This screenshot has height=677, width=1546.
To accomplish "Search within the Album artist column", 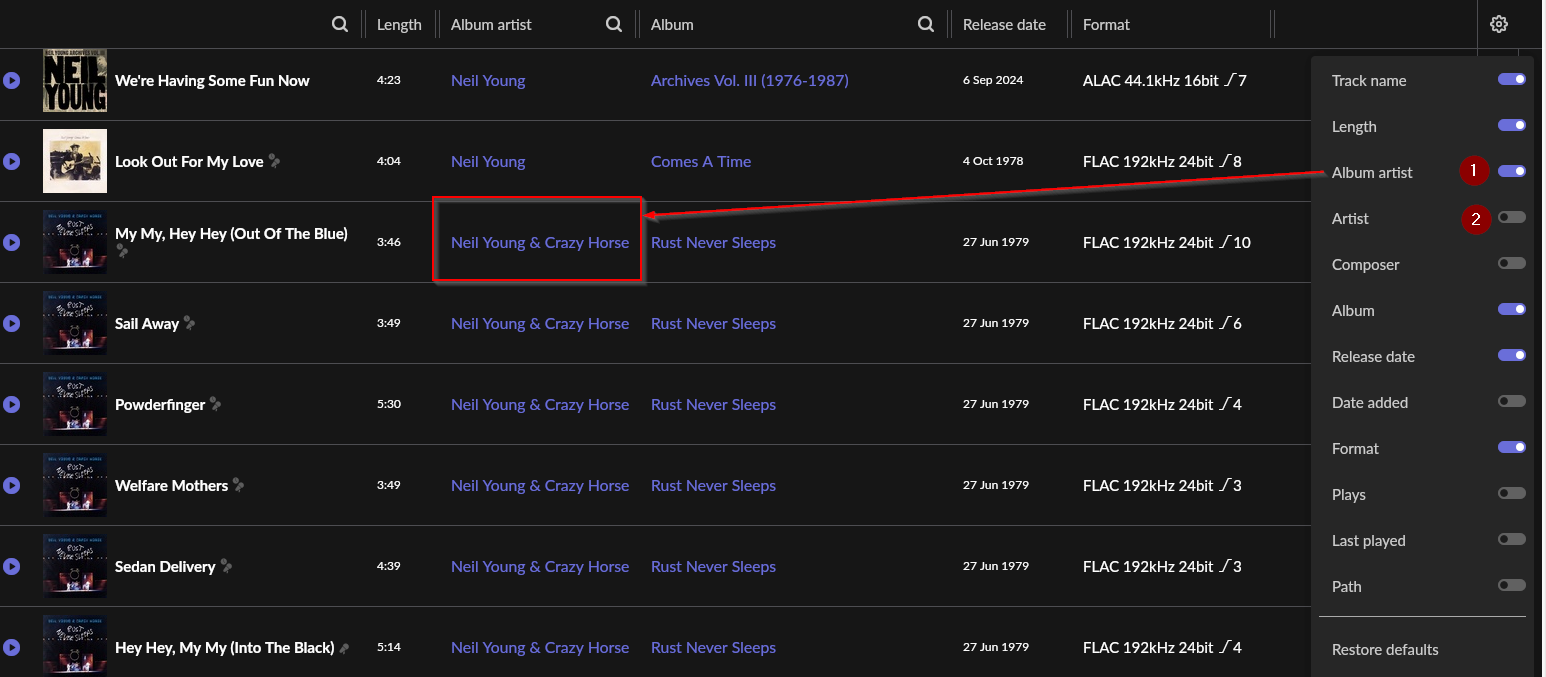I will click(x=614, y=24).
